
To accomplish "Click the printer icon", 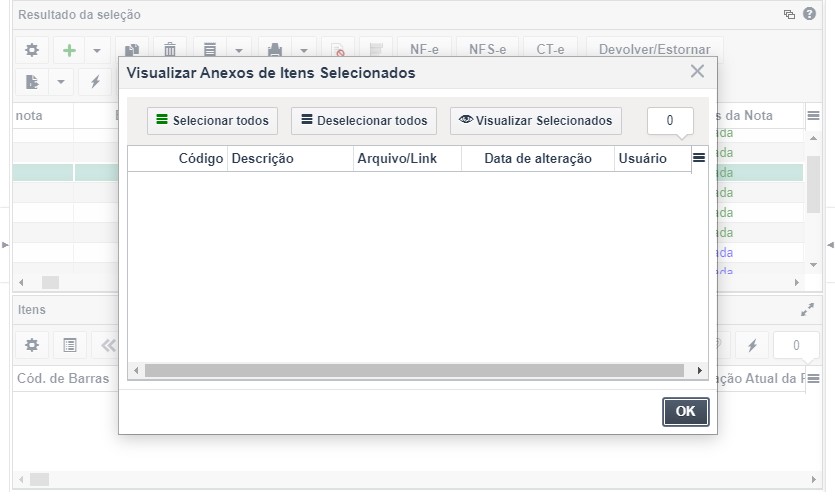I will point(275,50).
